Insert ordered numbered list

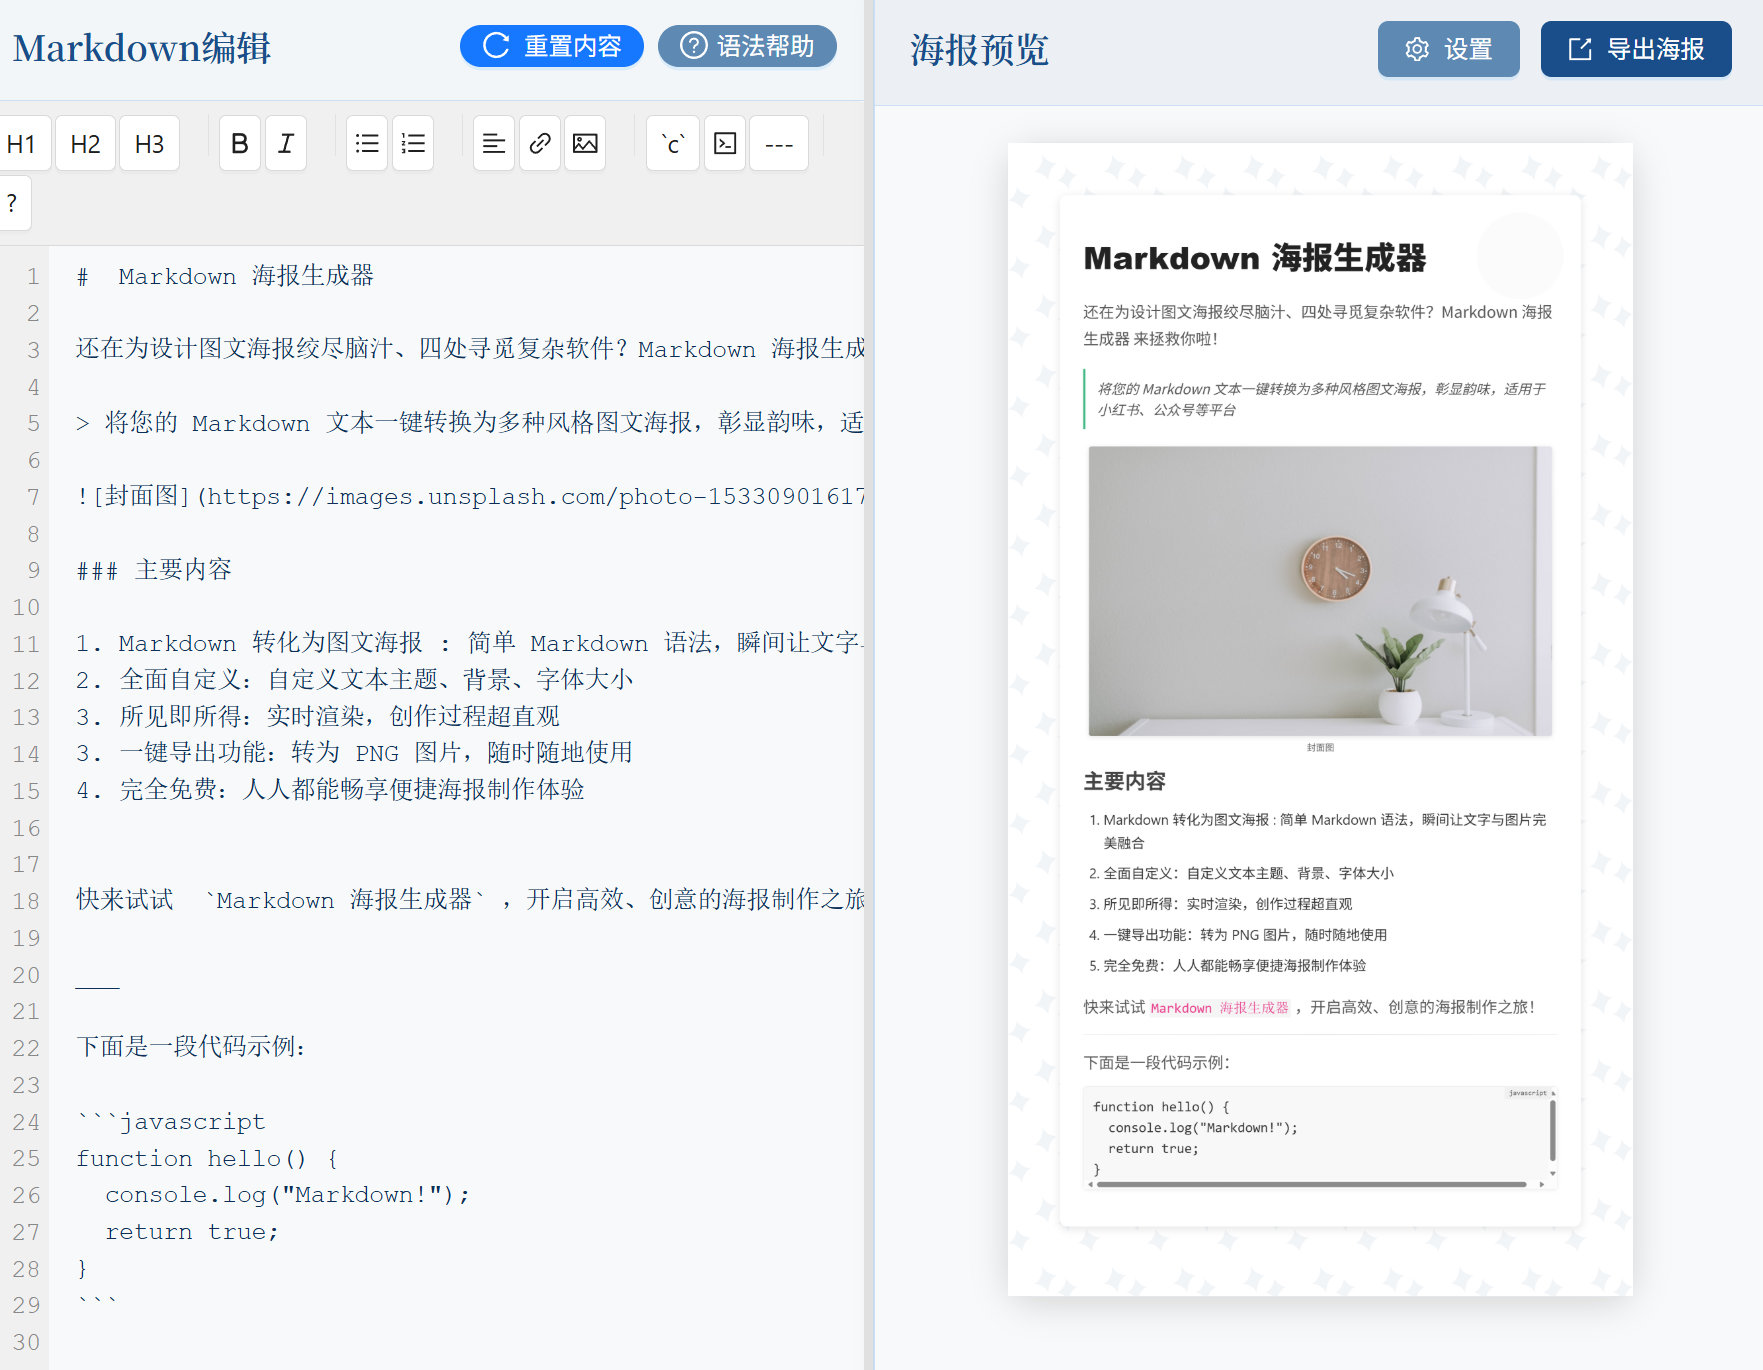(x=413, y=144)
